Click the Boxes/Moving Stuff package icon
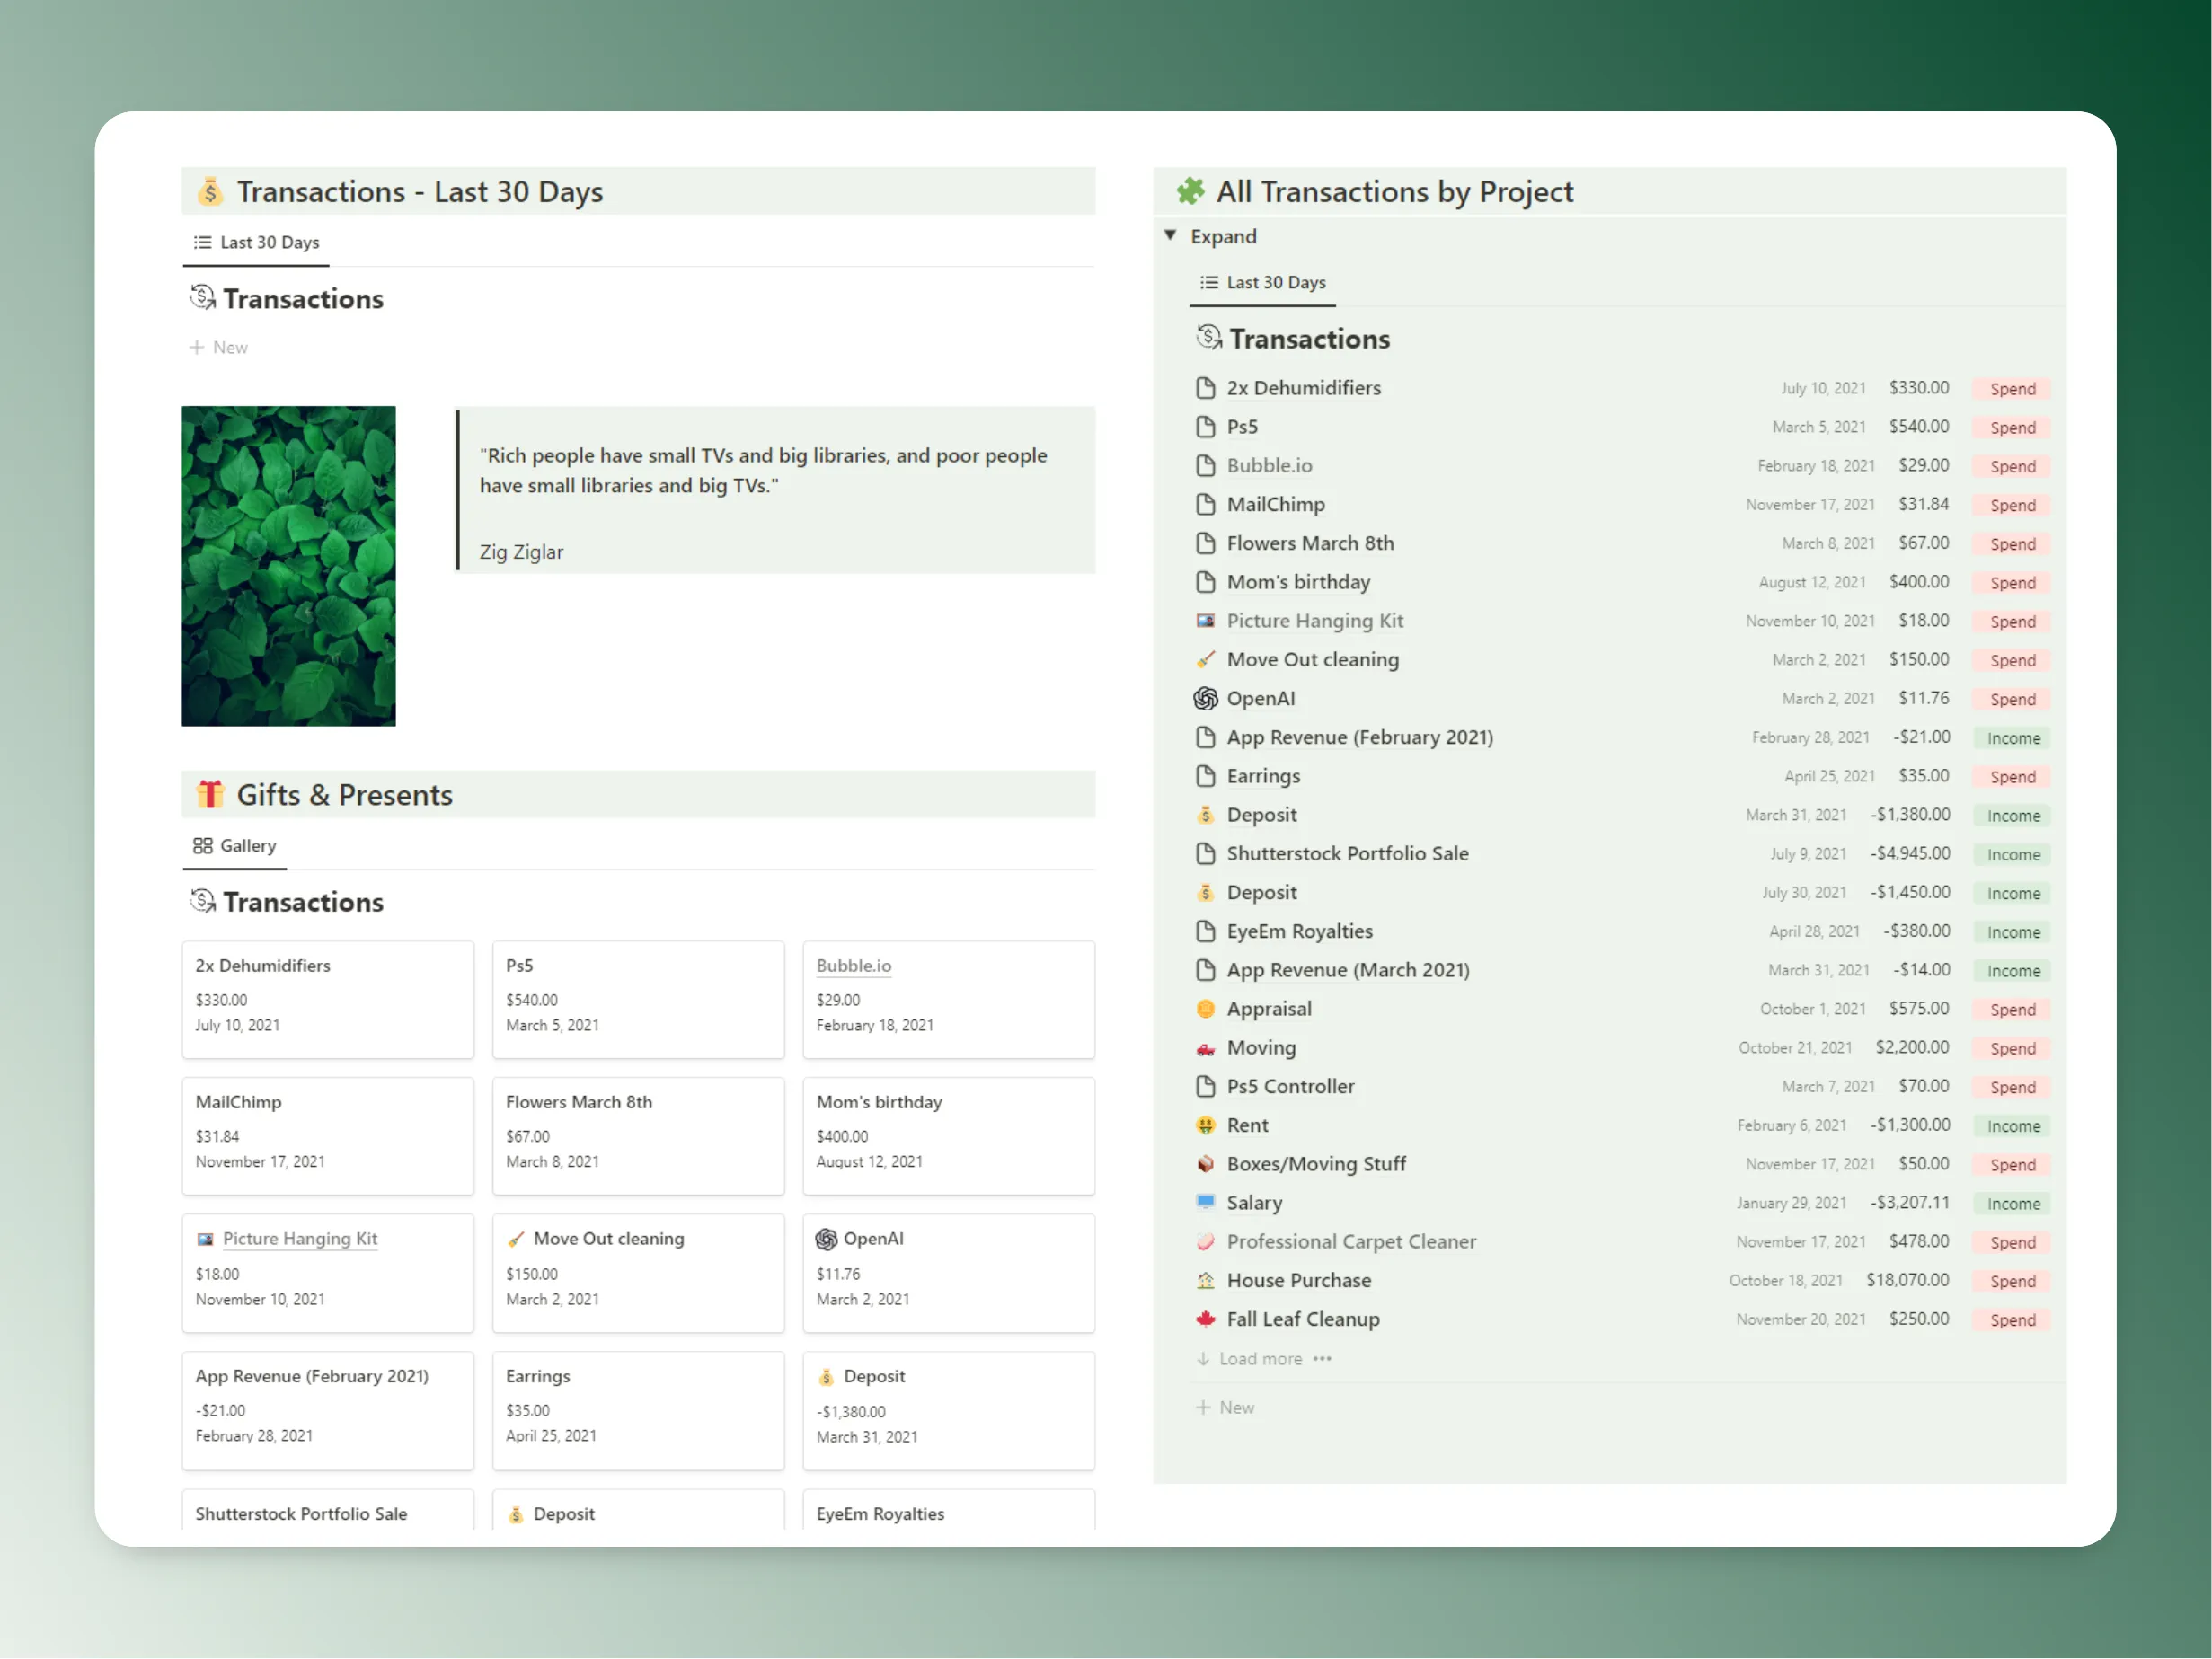This screenshot has height=1659, width=2212. [1205, 1164]
